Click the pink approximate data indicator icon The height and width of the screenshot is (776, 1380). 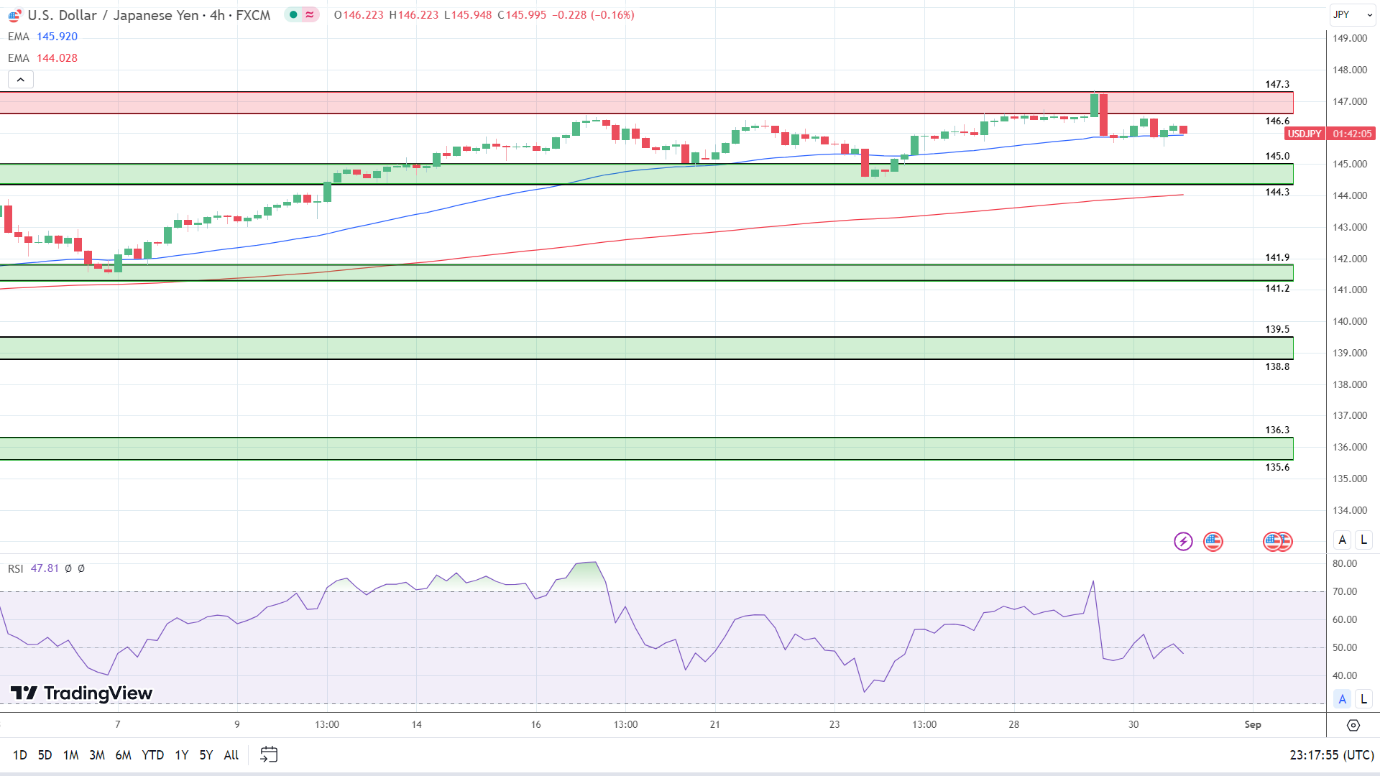point(309,15)
